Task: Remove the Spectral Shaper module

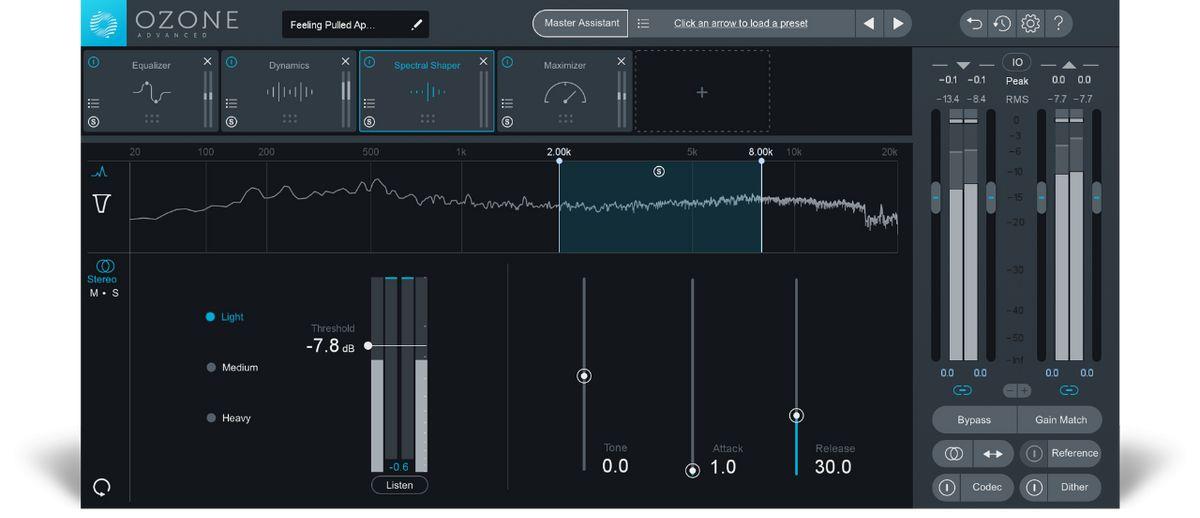Action: [x=484, y=62]
